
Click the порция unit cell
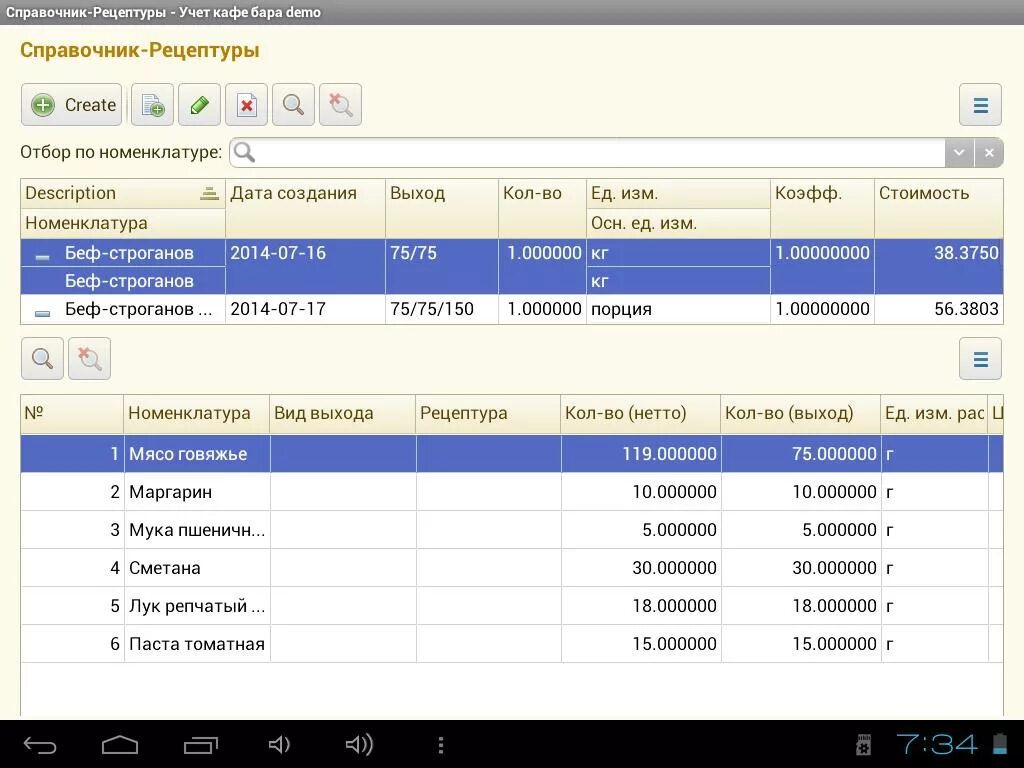(679, 309)
